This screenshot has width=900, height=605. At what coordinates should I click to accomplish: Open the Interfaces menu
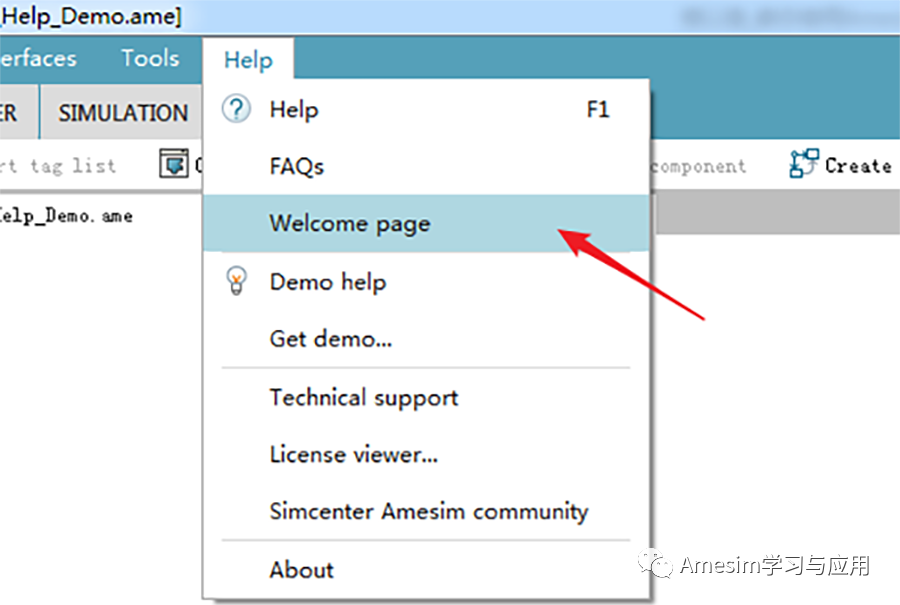(38, 58)
